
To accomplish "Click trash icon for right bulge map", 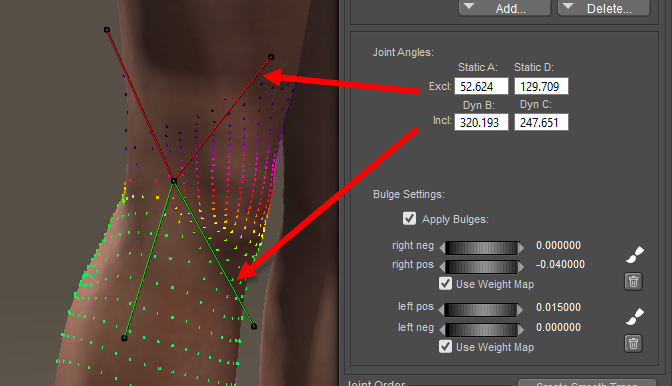I will click(x=633, y=282).
